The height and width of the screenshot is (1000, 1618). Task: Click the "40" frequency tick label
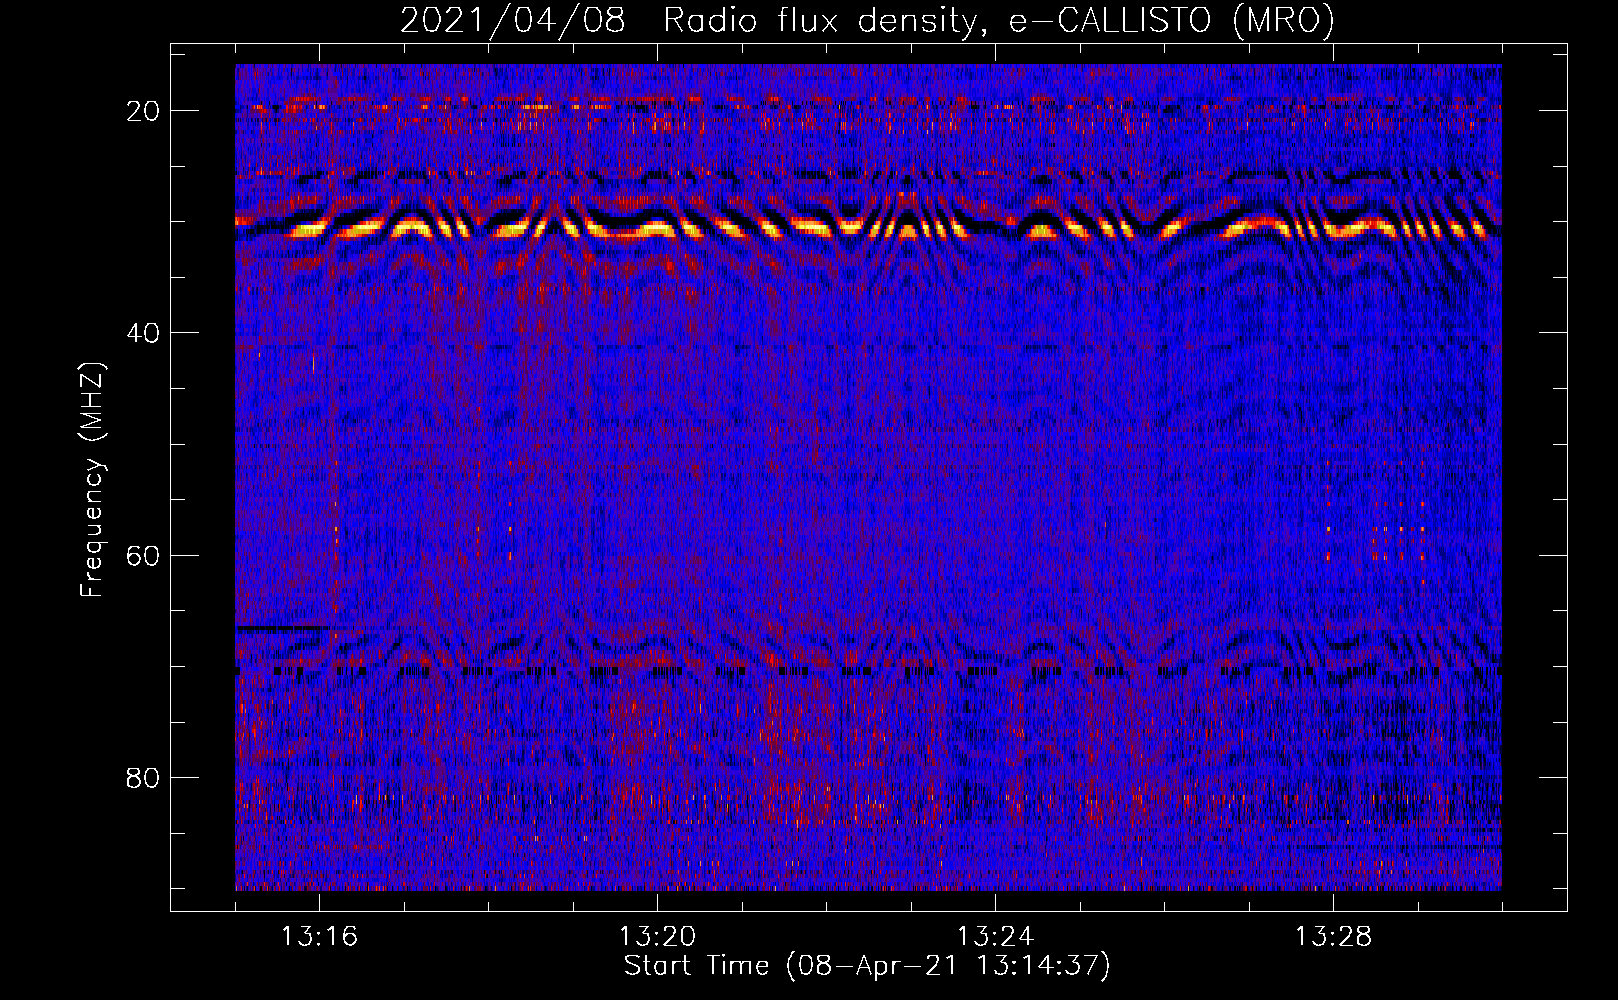143,333
